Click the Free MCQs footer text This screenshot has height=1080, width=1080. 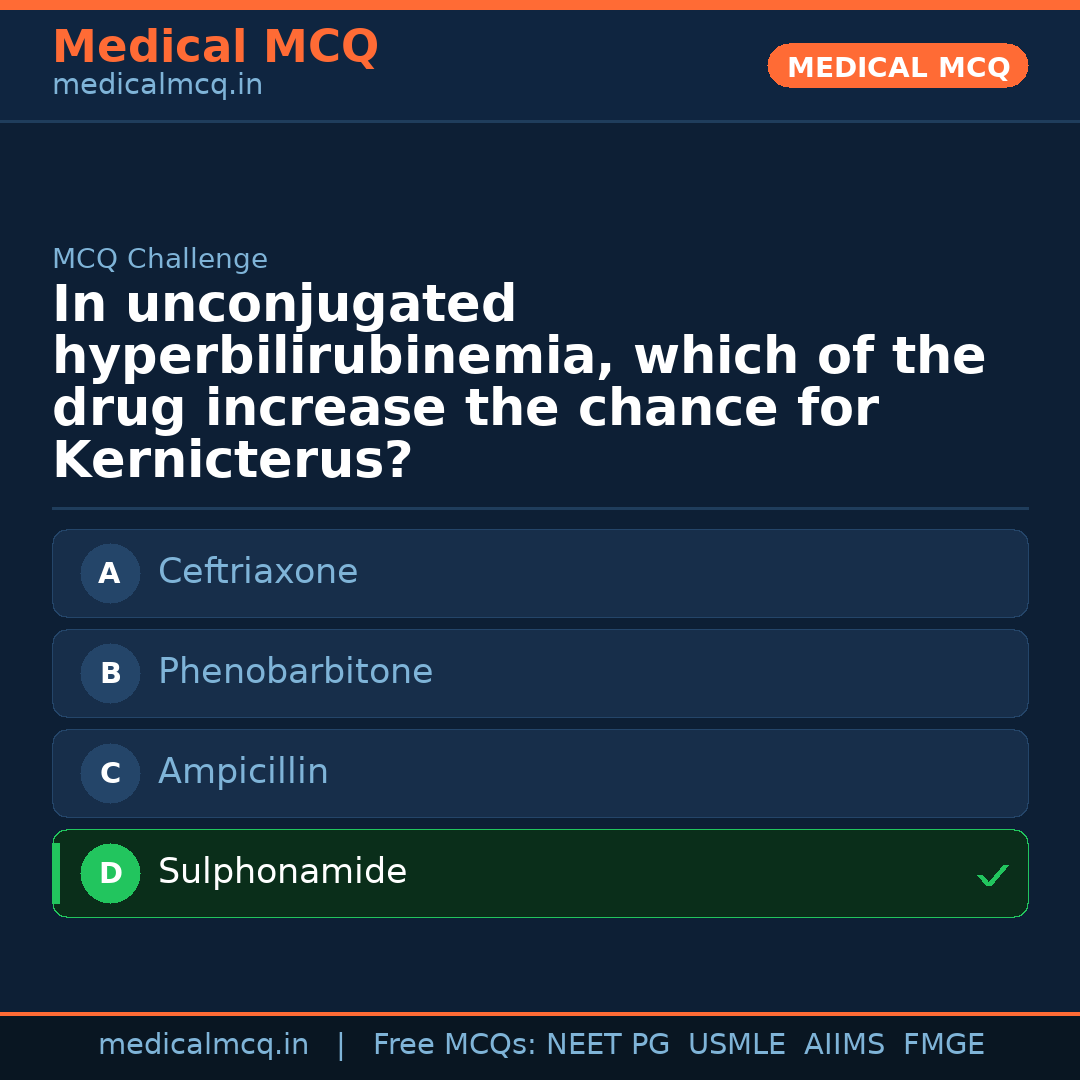(454, 1045)
